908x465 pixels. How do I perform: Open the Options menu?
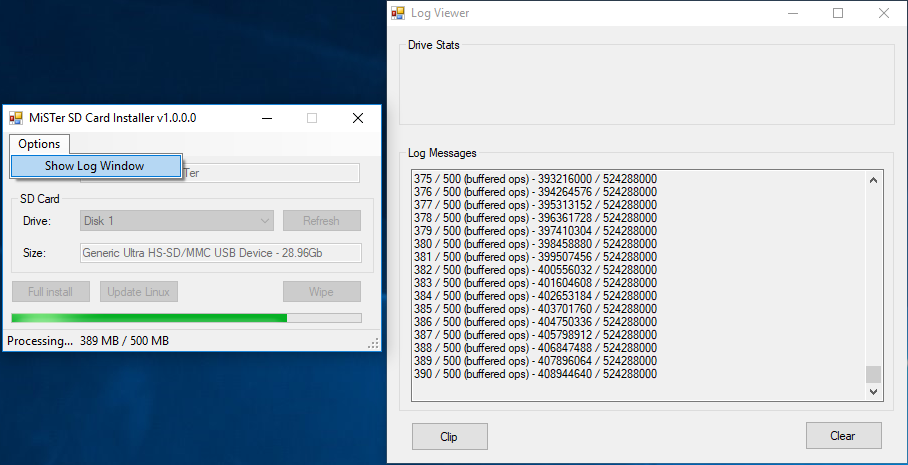(39, 144)
